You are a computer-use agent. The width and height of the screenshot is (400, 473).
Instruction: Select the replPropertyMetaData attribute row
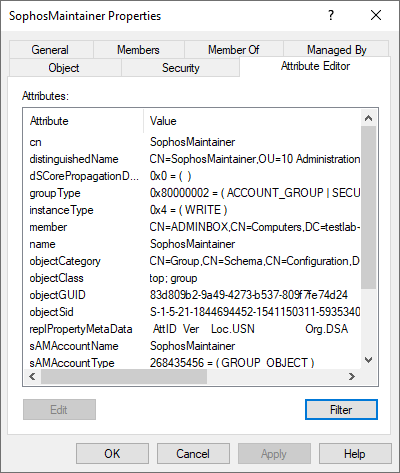(x=192, y=329)
